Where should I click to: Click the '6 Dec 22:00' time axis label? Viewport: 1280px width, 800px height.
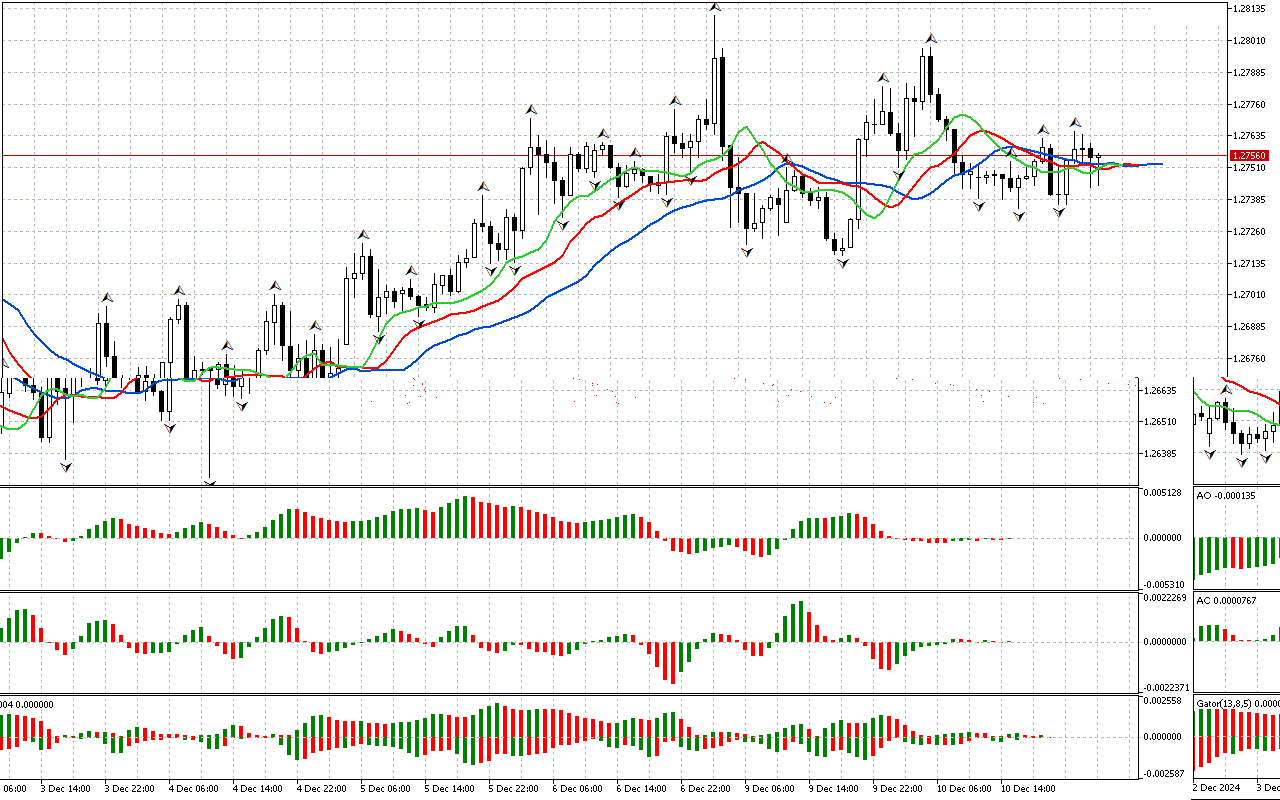[706, 789]
